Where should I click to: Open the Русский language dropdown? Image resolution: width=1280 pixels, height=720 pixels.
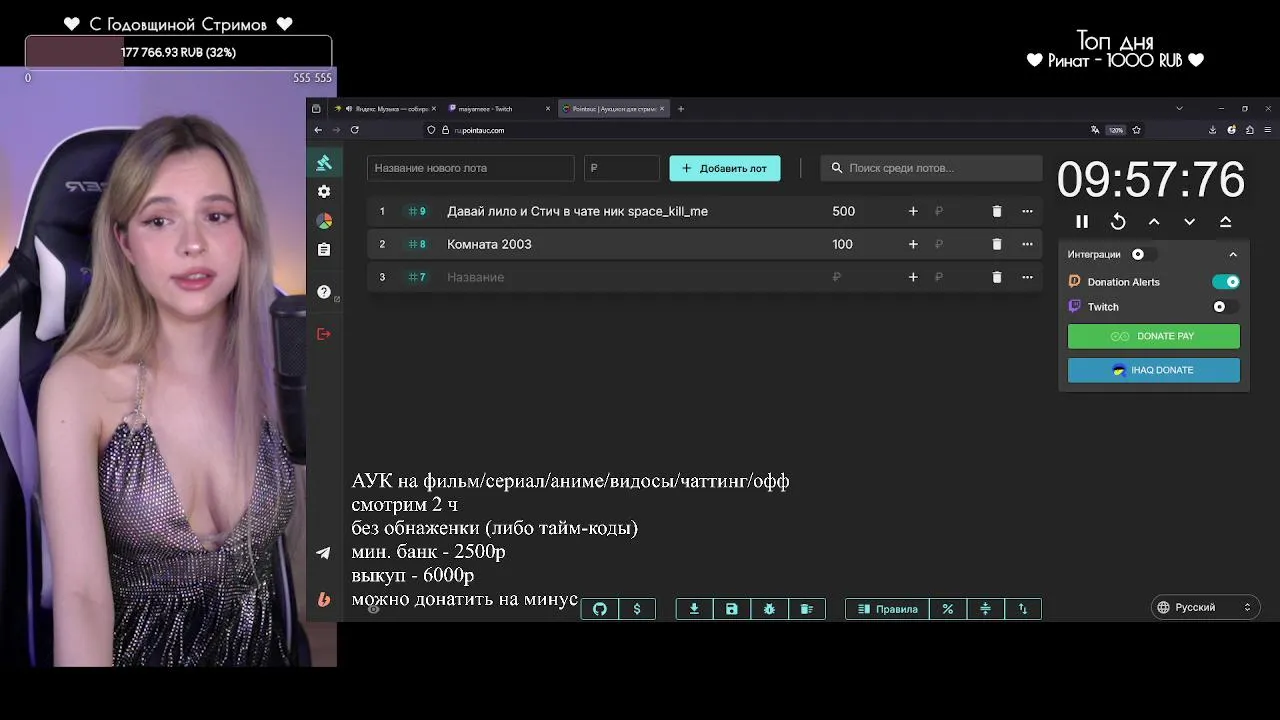(x=1205, y=607)
